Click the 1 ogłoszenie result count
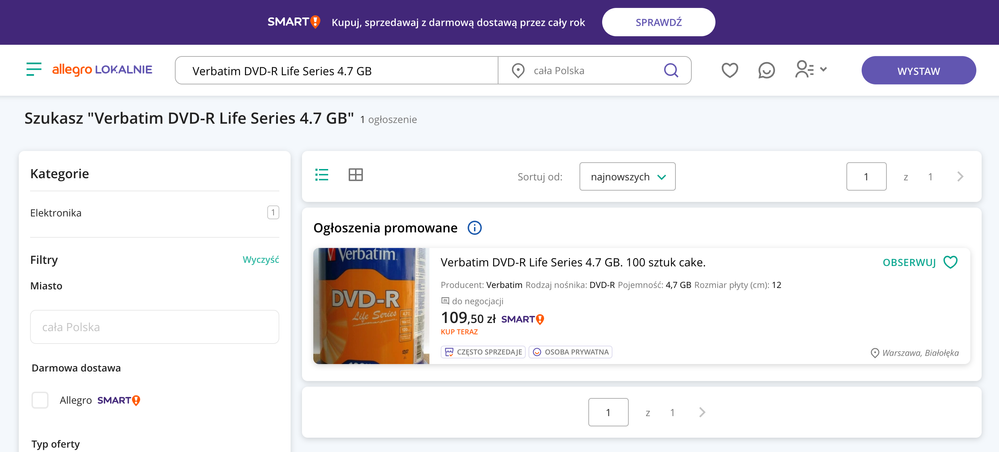The image size is (999, 452). click(x=389, y=119)
